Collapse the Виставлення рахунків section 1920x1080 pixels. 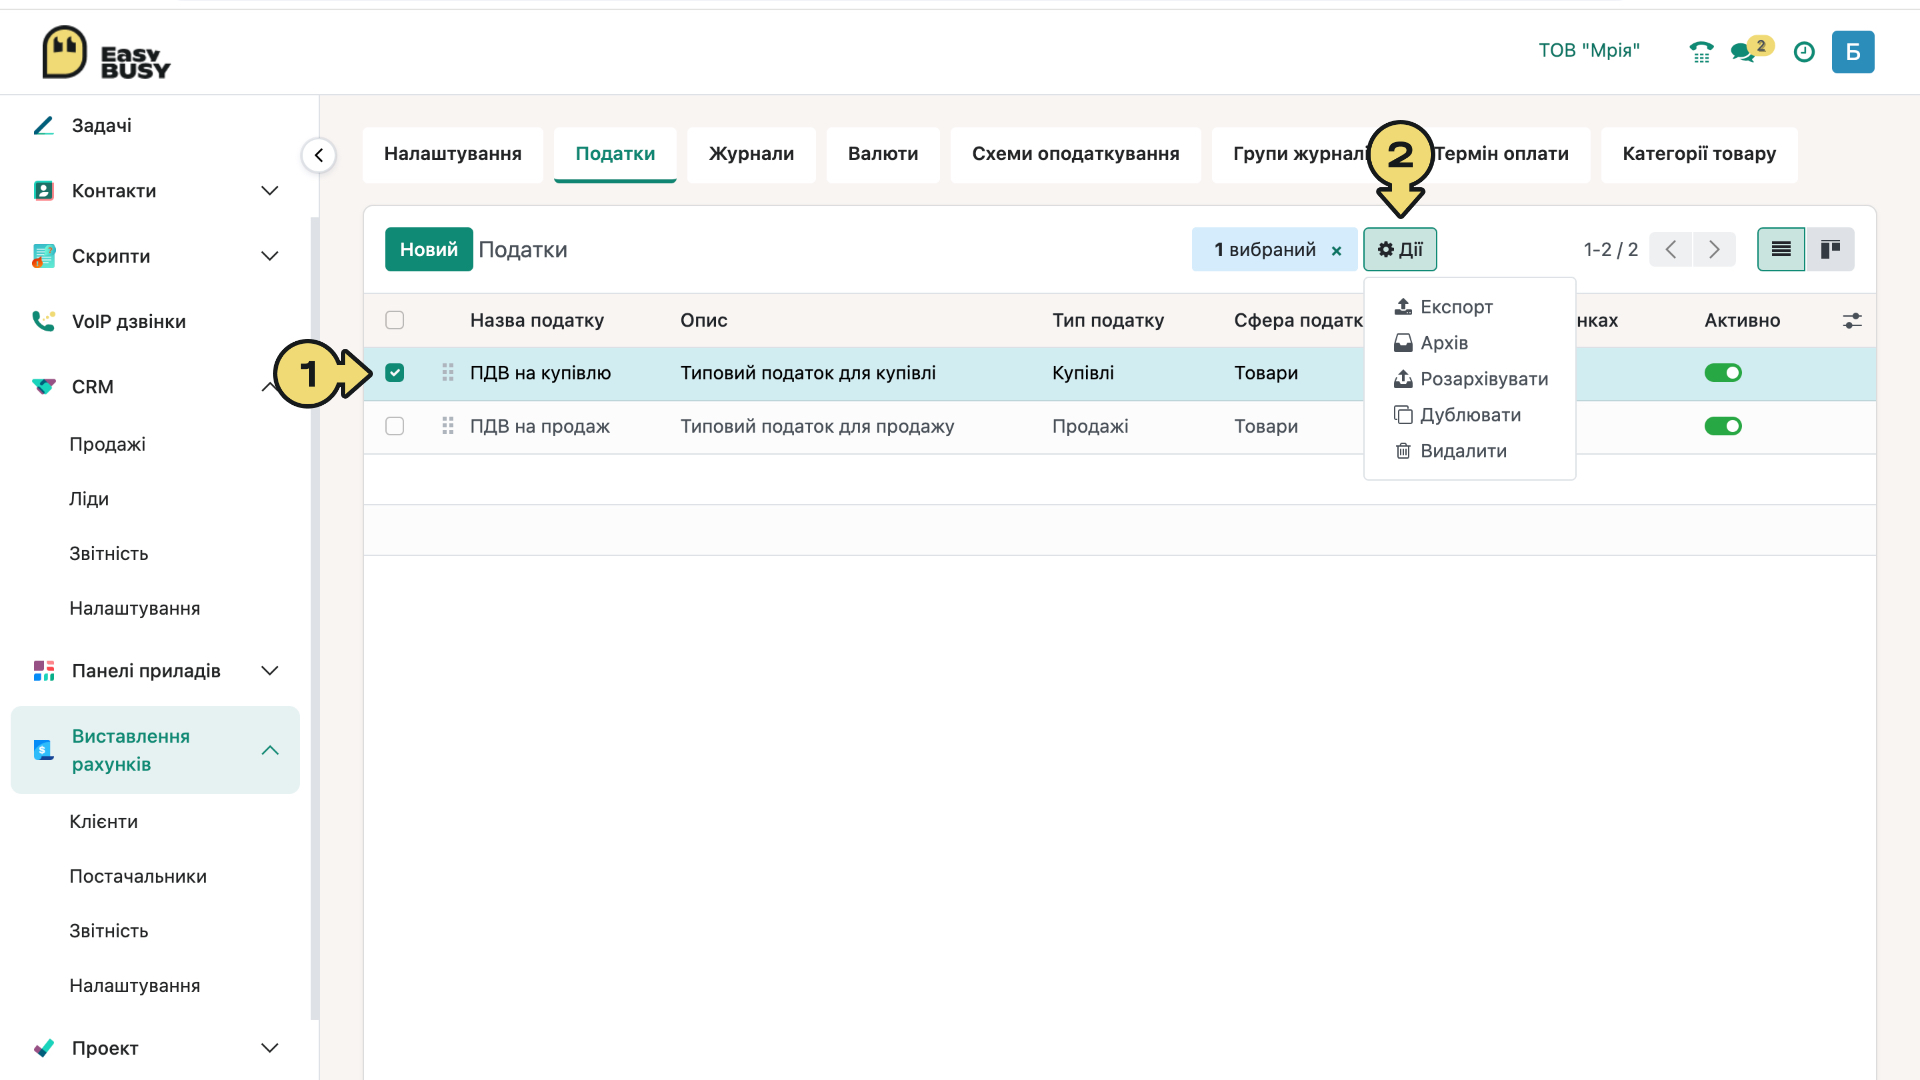(269, 750)
